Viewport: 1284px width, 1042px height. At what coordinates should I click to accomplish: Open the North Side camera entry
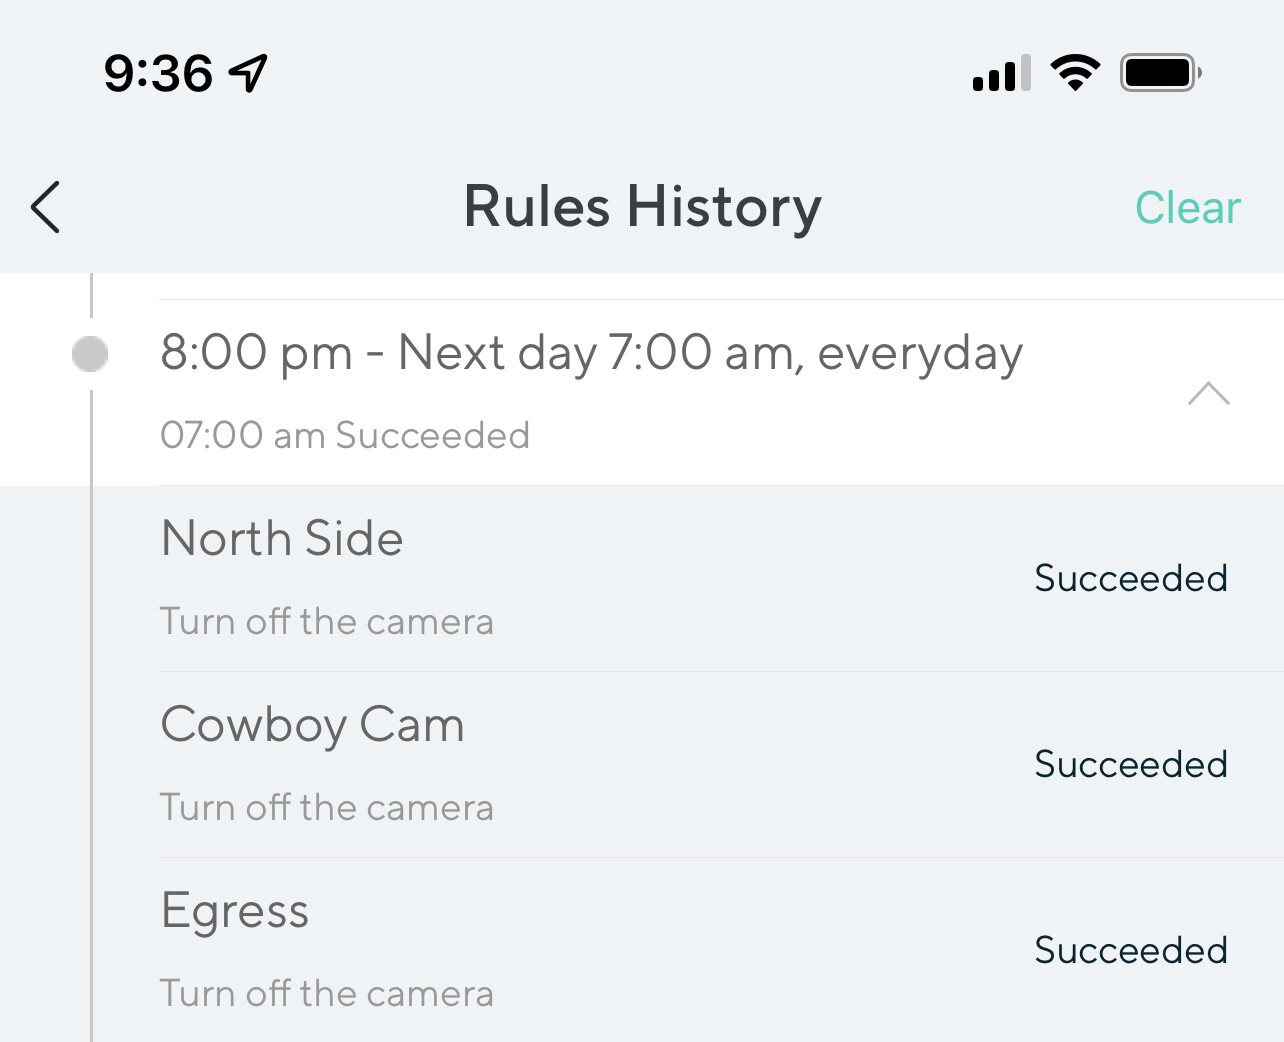[282, 539]
